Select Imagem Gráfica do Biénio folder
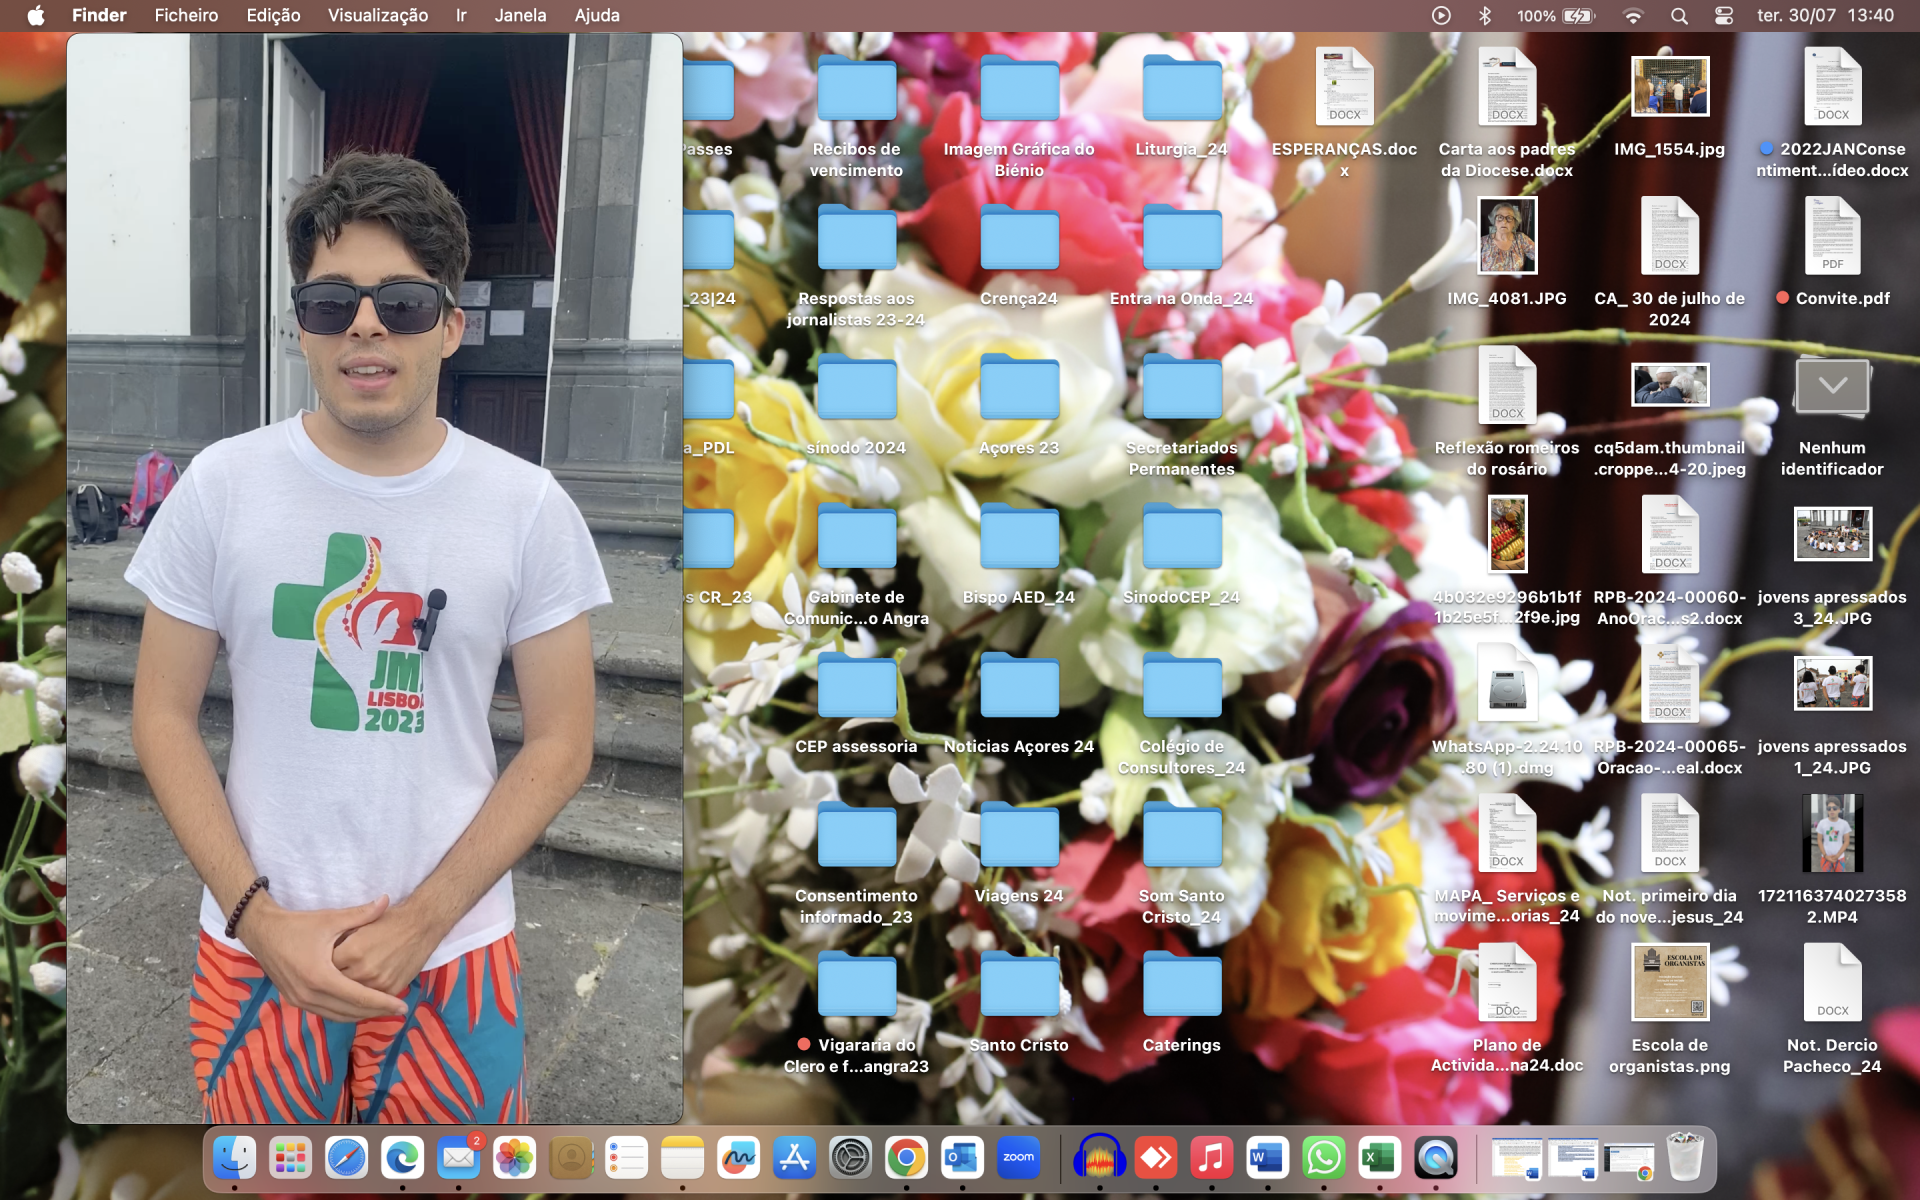The height and width of the screenshot is (1200, 1920). click(1019, 88)
